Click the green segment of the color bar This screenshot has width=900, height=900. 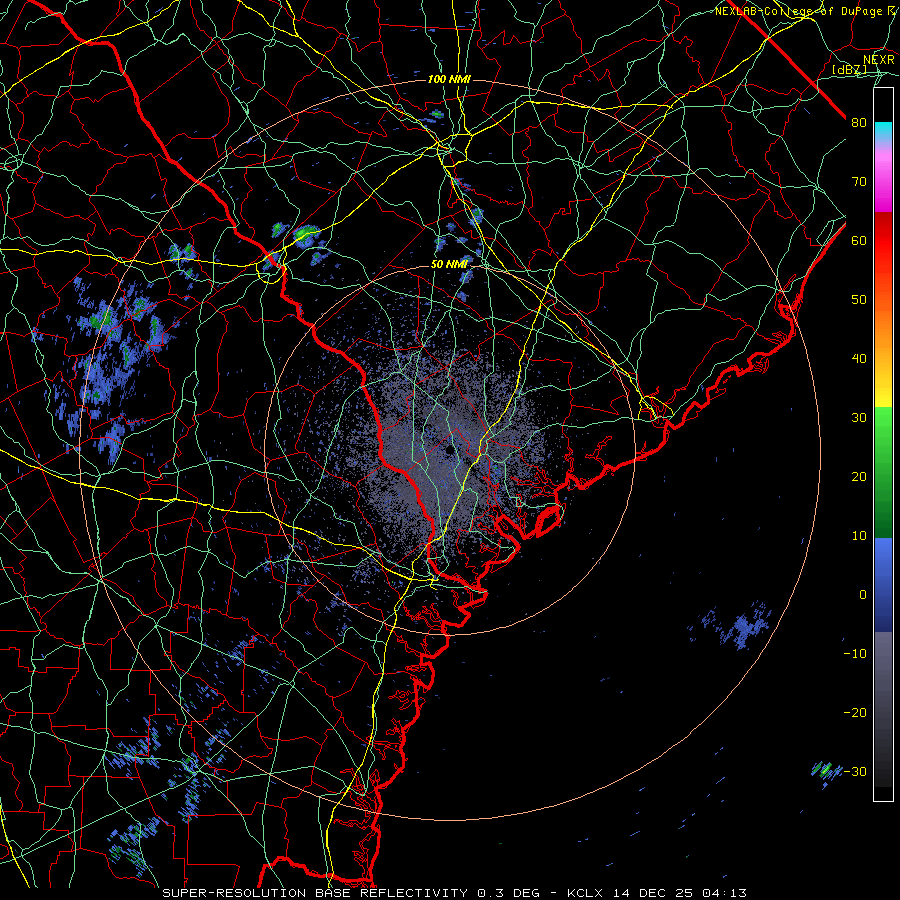click(x=883, y=472)
